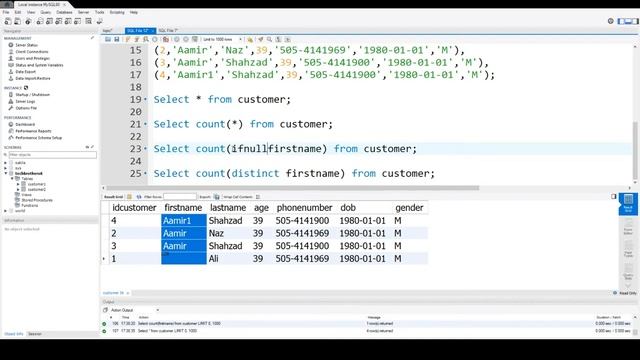
Task: Click the reconnect to DBMS toolbar icon
Action: click(x=100, y=21)
